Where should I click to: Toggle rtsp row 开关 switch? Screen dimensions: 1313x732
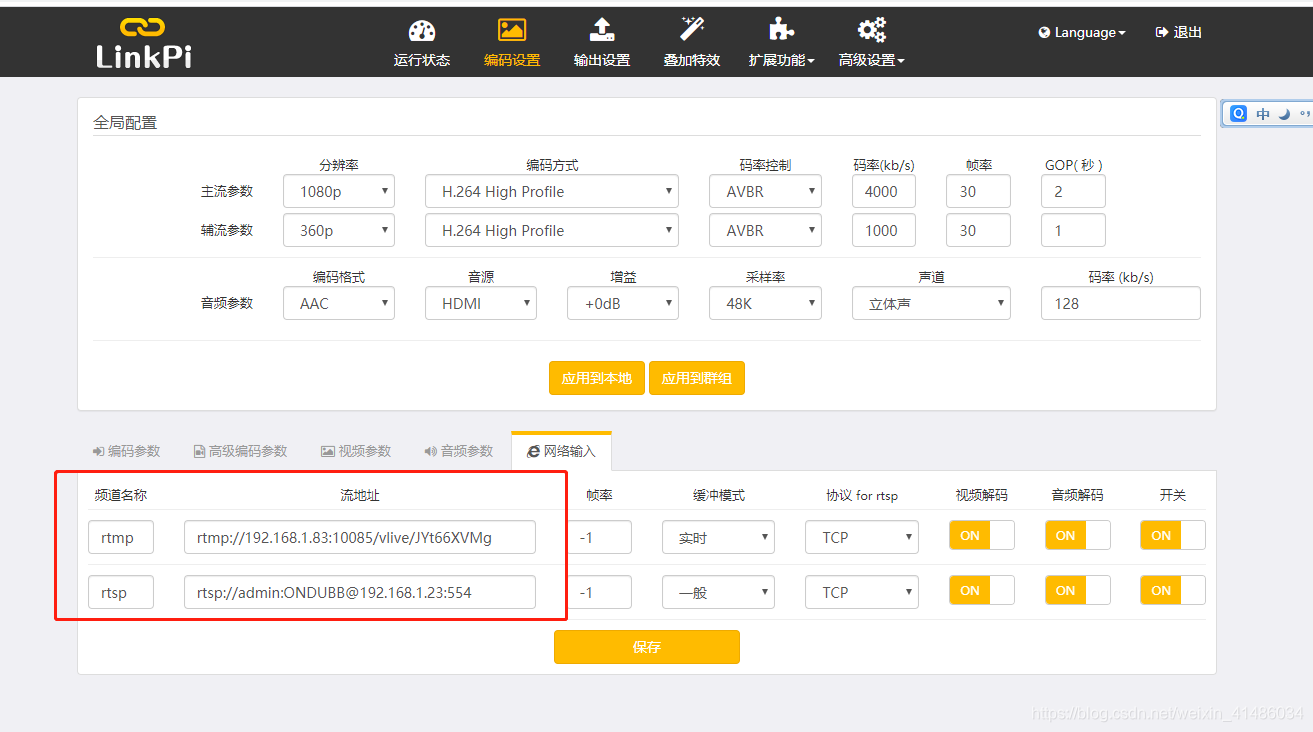[1172, 590]
